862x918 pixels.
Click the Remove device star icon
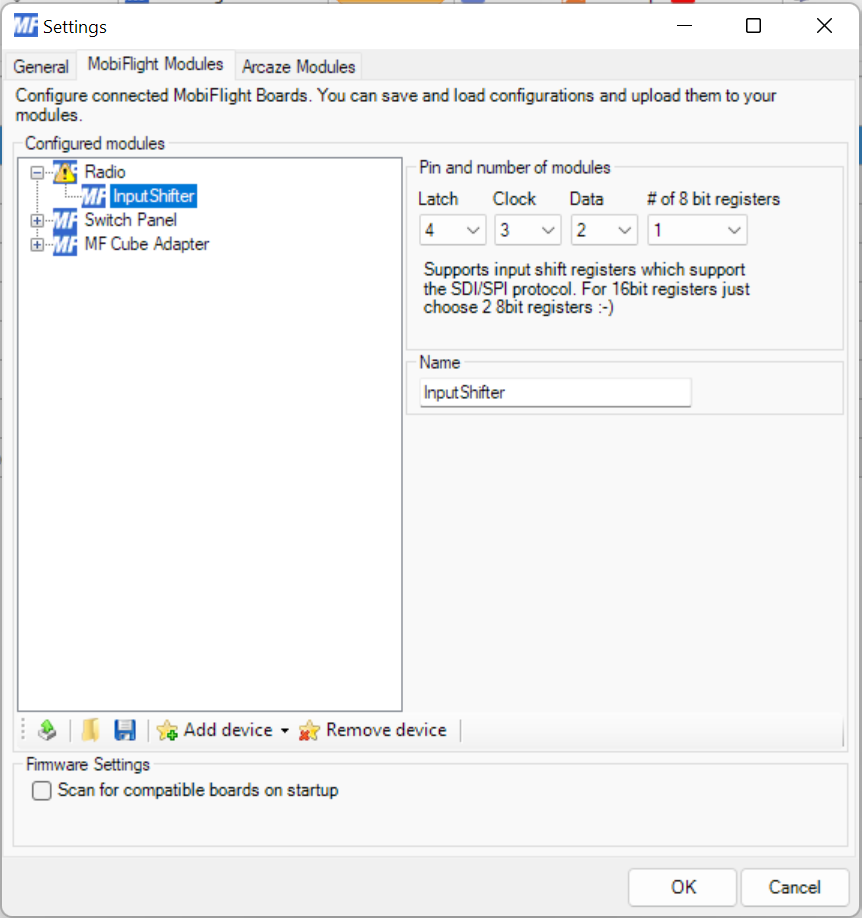pos(309,730)
